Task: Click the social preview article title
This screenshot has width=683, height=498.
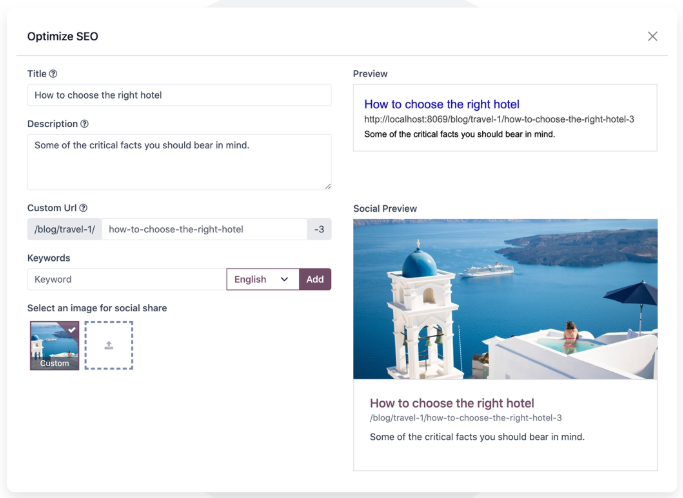Action: tap(452, 404)
